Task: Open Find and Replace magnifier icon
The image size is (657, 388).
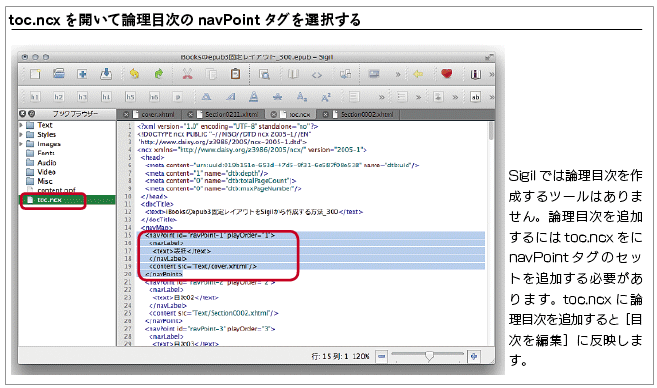Action: 264,74
